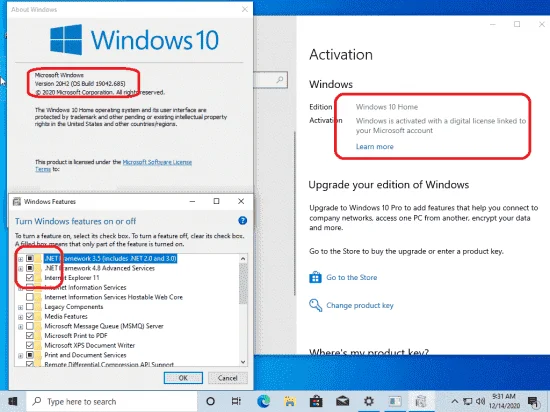This screenshot has height=412, width=550.
Task: Click the Cortana circle icon on taskbar
Action: (x=210, y=401)
